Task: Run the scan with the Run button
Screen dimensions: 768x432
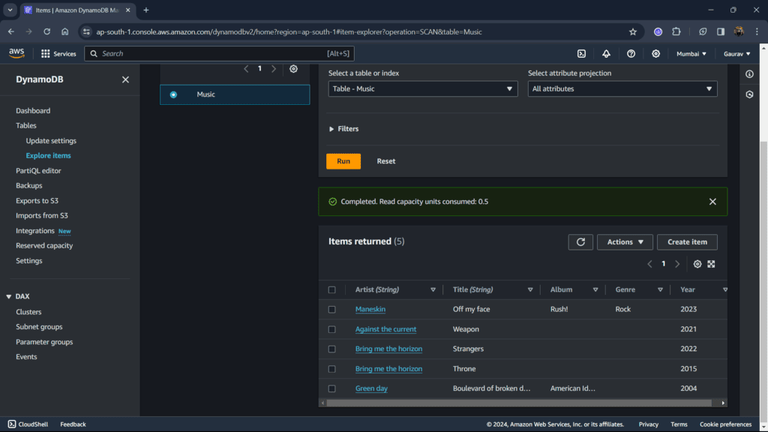Action: 343,161
